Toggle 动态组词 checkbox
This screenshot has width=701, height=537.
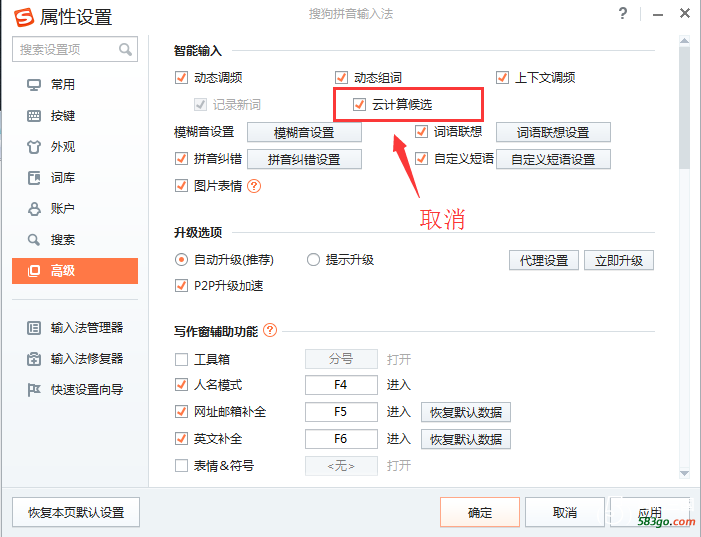(341, 77)
